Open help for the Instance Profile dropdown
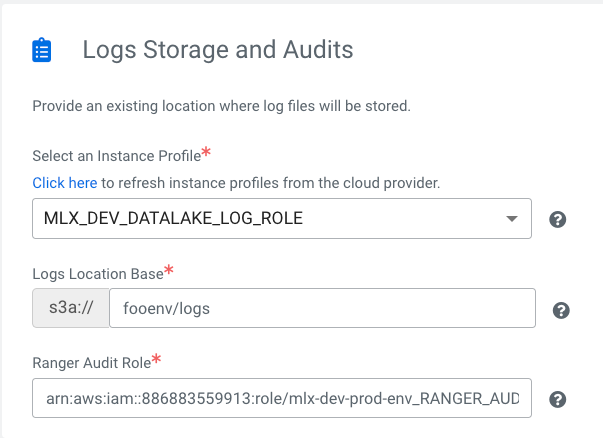Screen dimensions: 603x438 [x=559, y=219]
